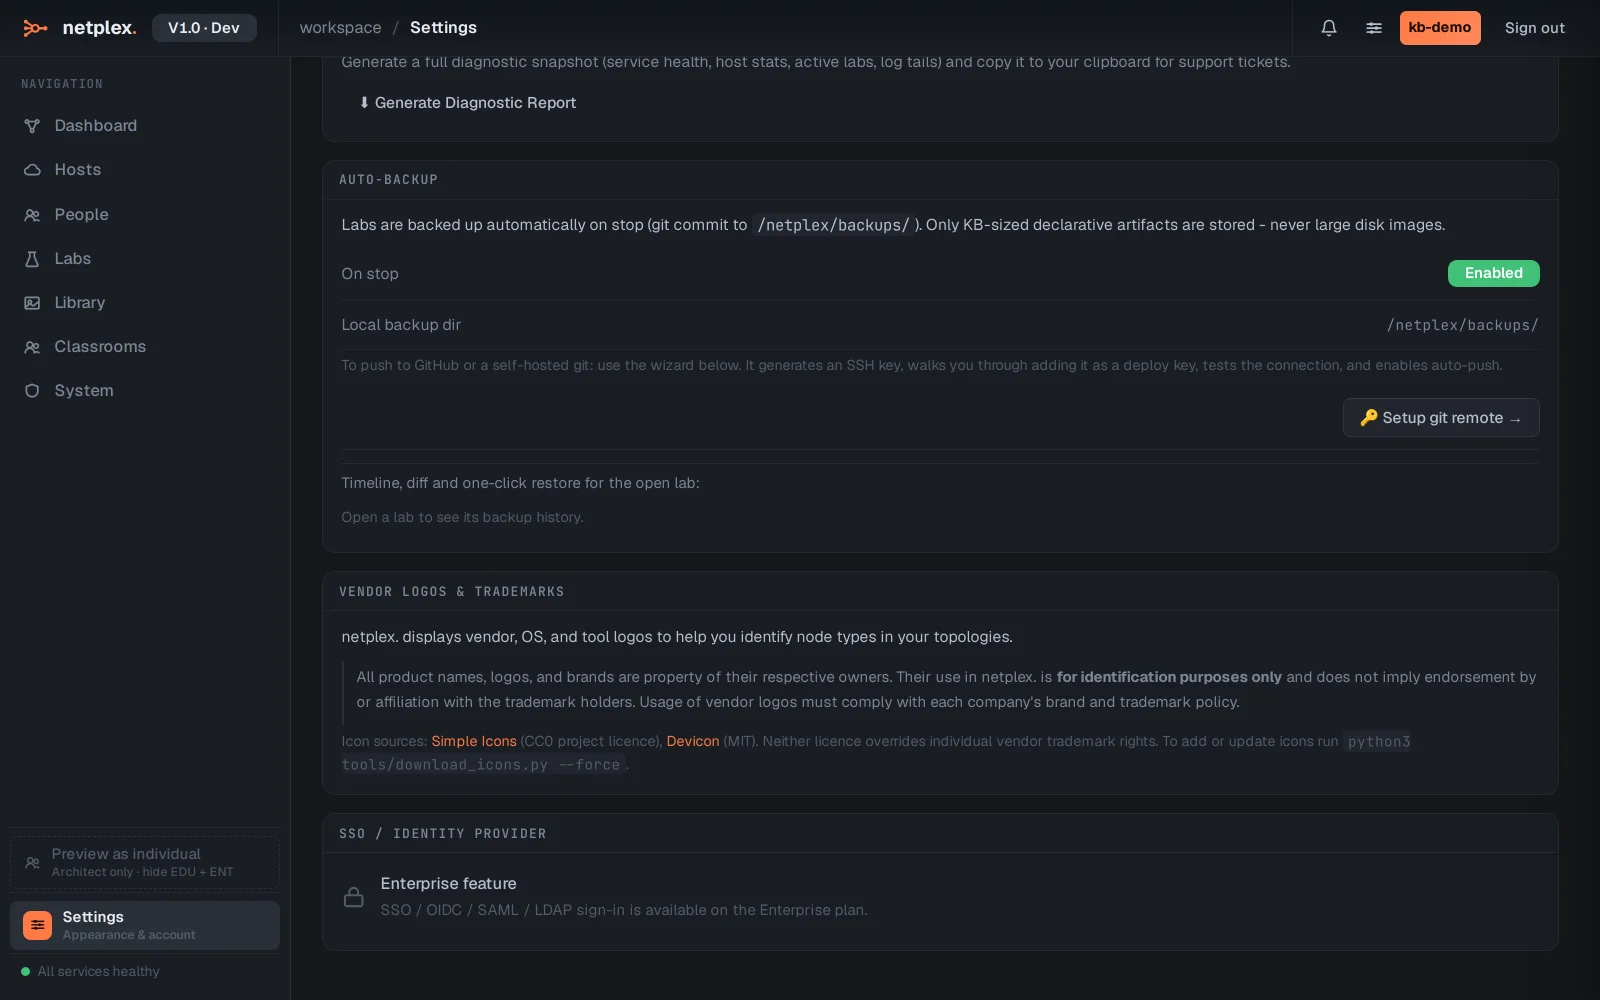Click the kb-demo account badge
The height and width of the screenshot is (1000, 1600).
[x=1440, y=28]
